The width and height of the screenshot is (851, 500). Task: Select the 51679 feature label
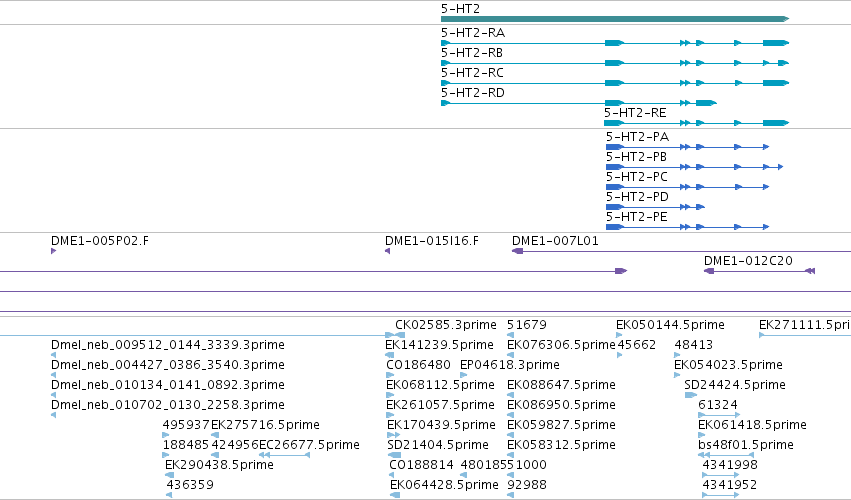point(527,325)
